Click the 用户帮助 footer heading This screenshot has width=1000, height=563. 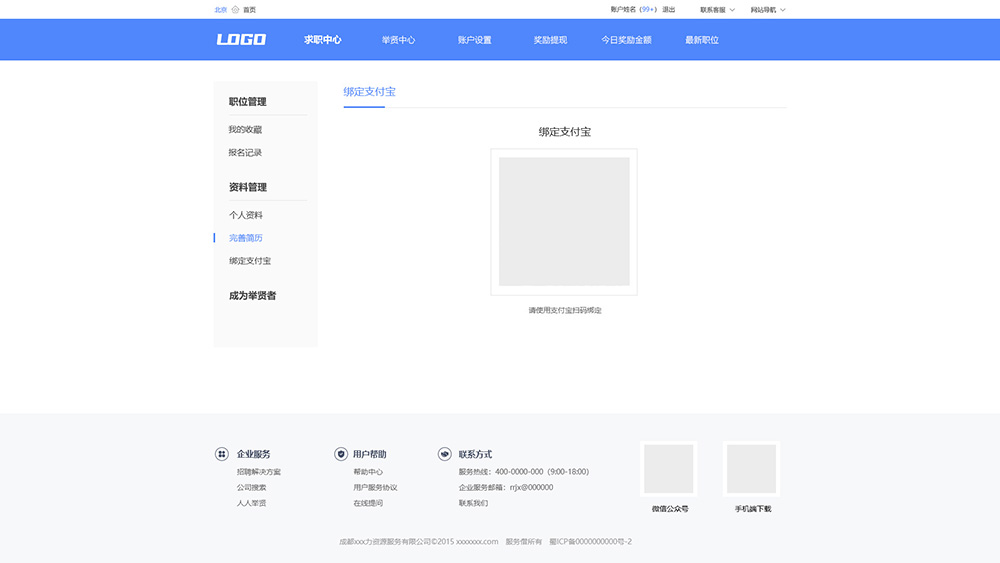point(369,454)
